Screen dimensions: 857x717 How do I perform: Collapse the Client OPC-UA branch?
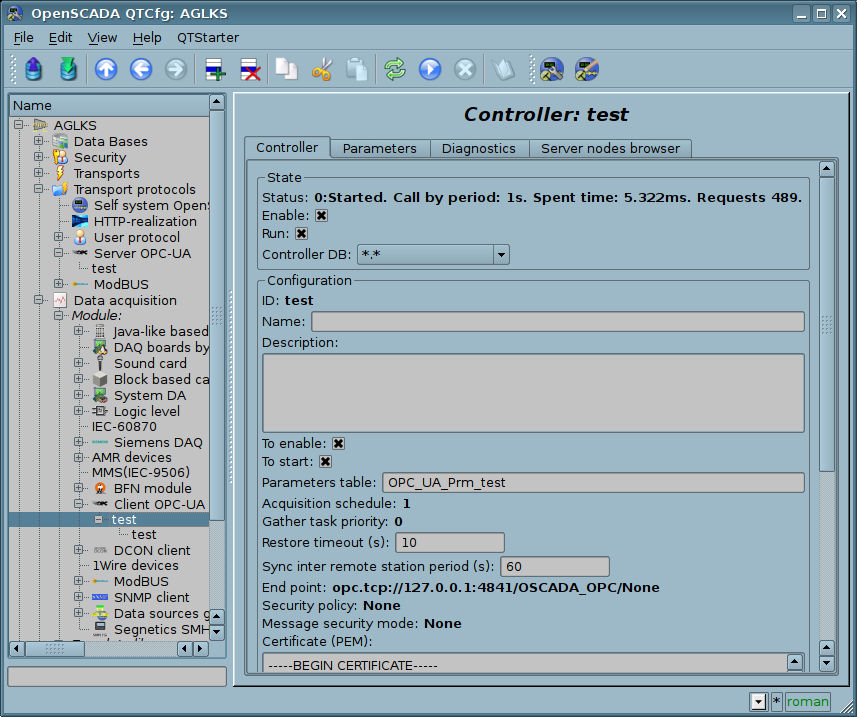[x=79, y=504]
